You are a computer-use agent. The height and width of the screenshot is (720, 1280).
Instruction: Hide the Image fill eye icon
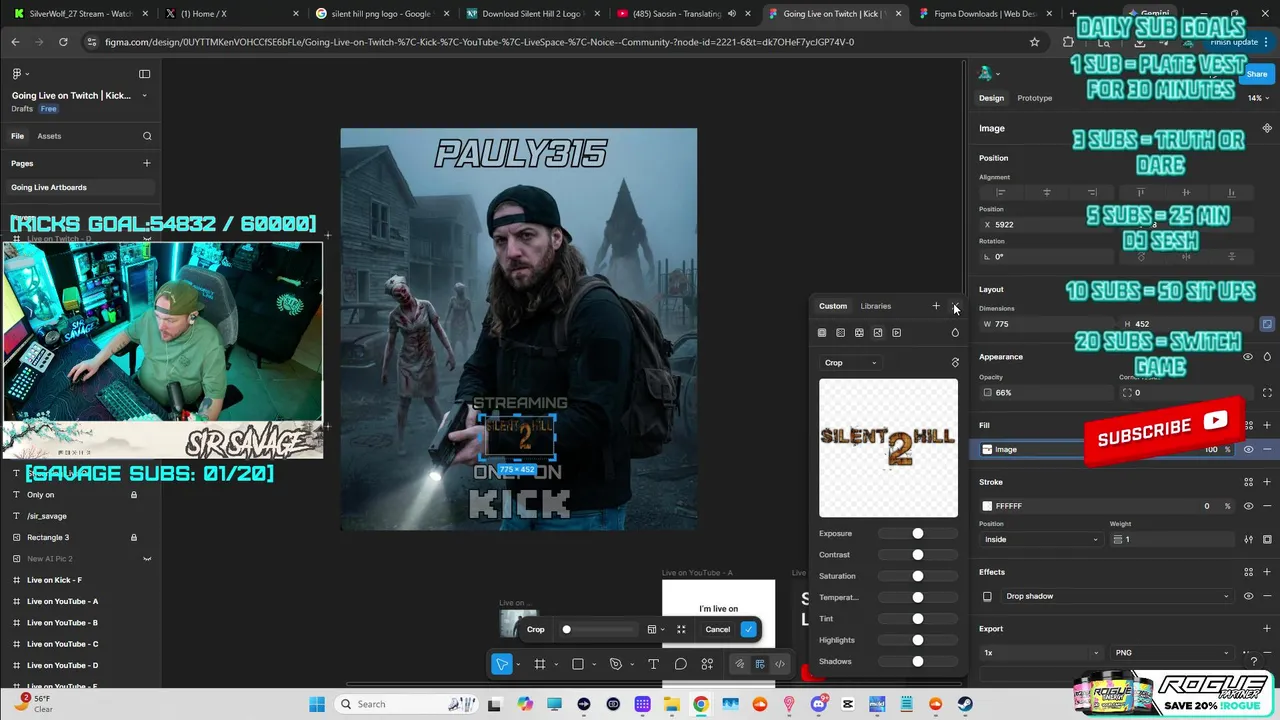click(1248, 450)
